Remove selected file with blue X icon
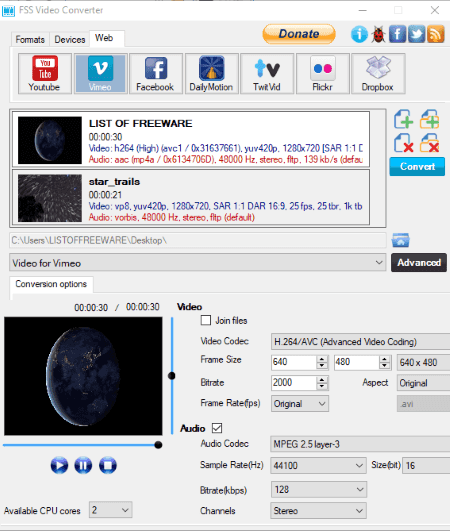Image resolution: width=450 pixels, height=531 pixels. [x=404, y=143]
